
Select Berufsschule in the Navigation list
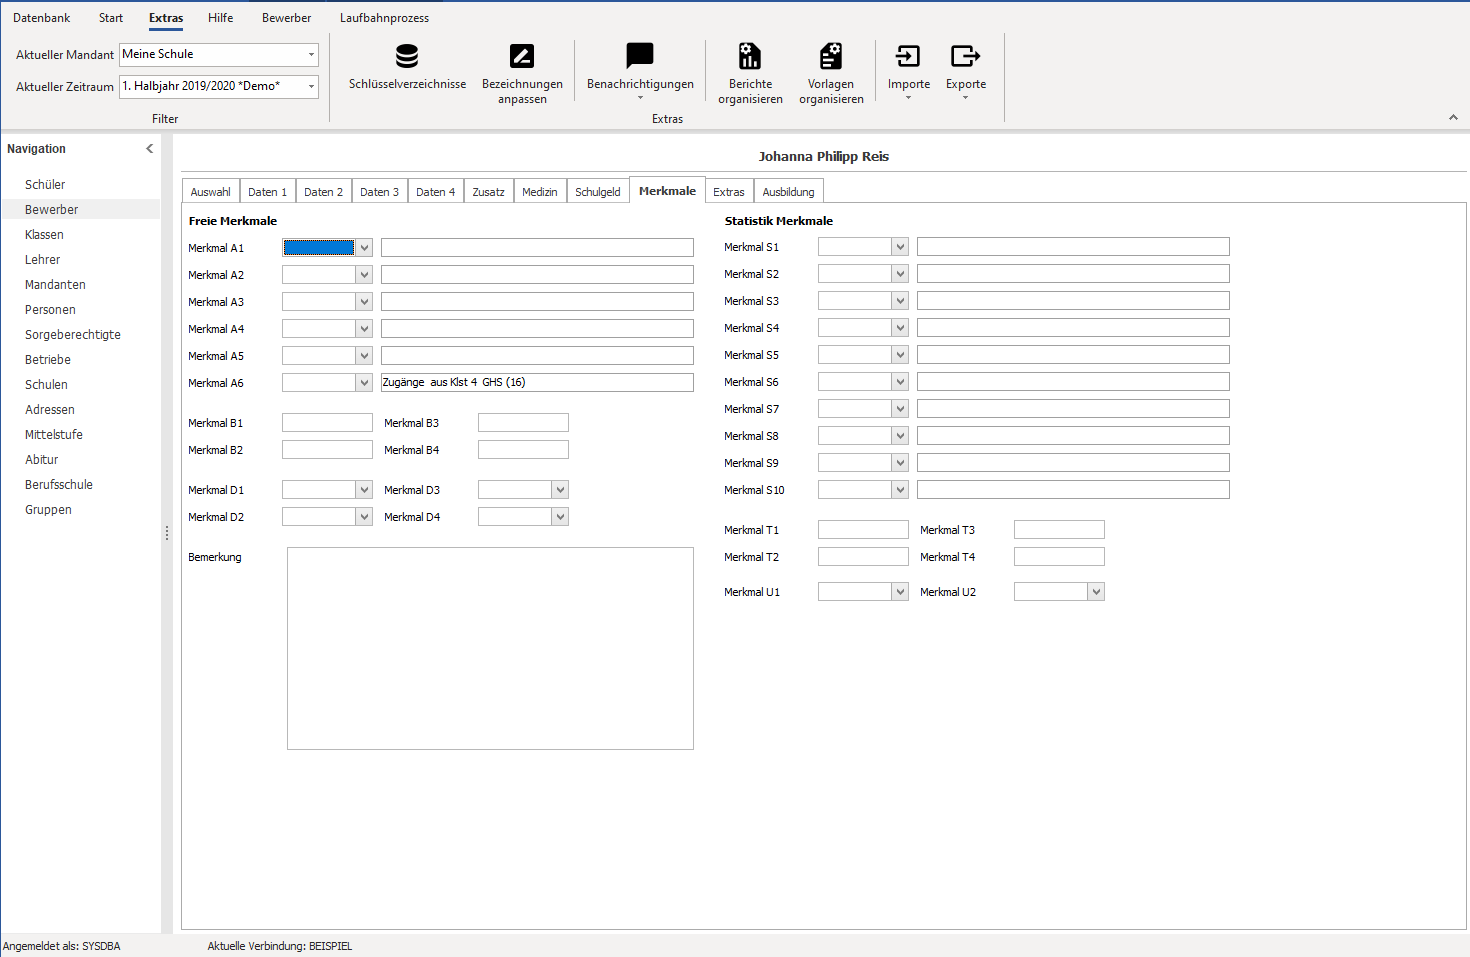[59, 485]
